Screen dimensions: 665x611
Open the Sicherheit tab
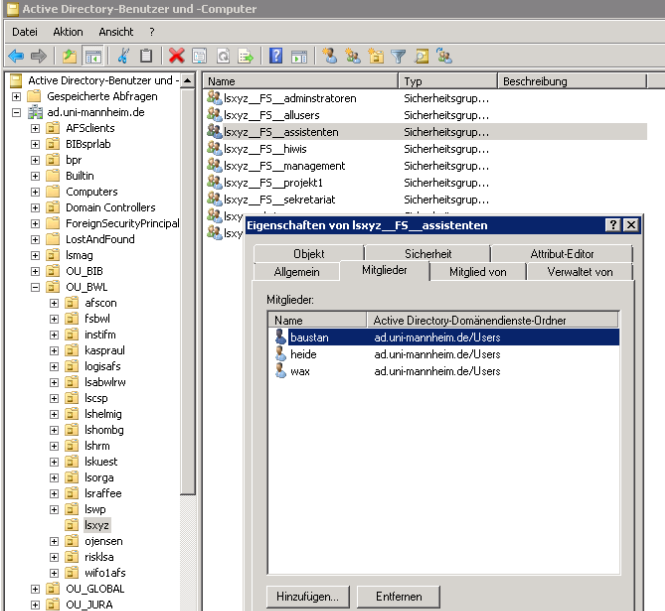pos(428,254)
